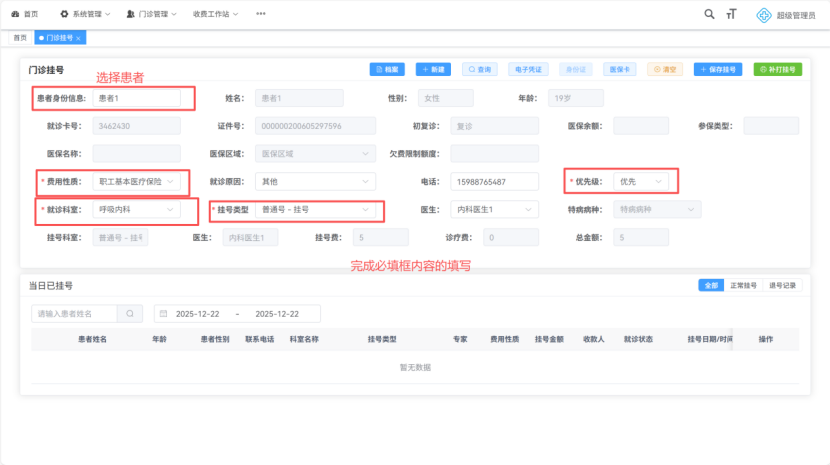Click the 总金额 field showing 5
The image size is (830, 465).
click(640, 238)
